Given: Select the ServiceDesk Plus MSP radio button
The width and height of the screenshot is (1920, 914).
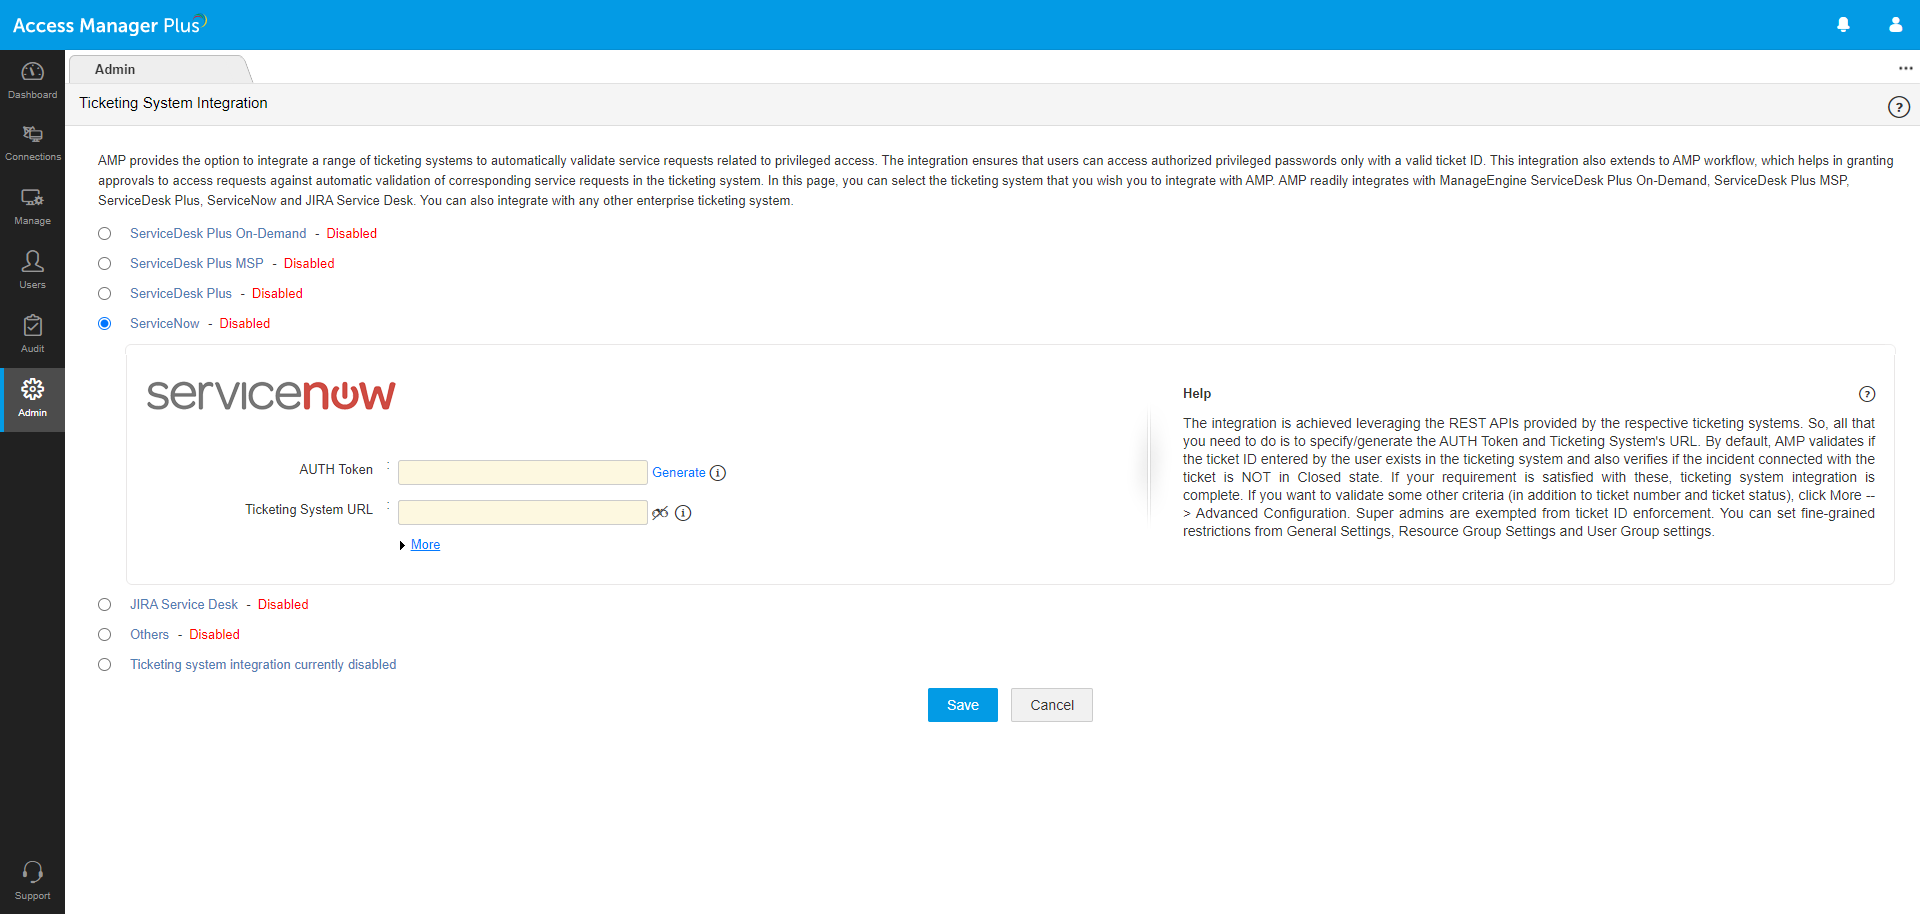Looking at the screenshot, I should point(105,264).
